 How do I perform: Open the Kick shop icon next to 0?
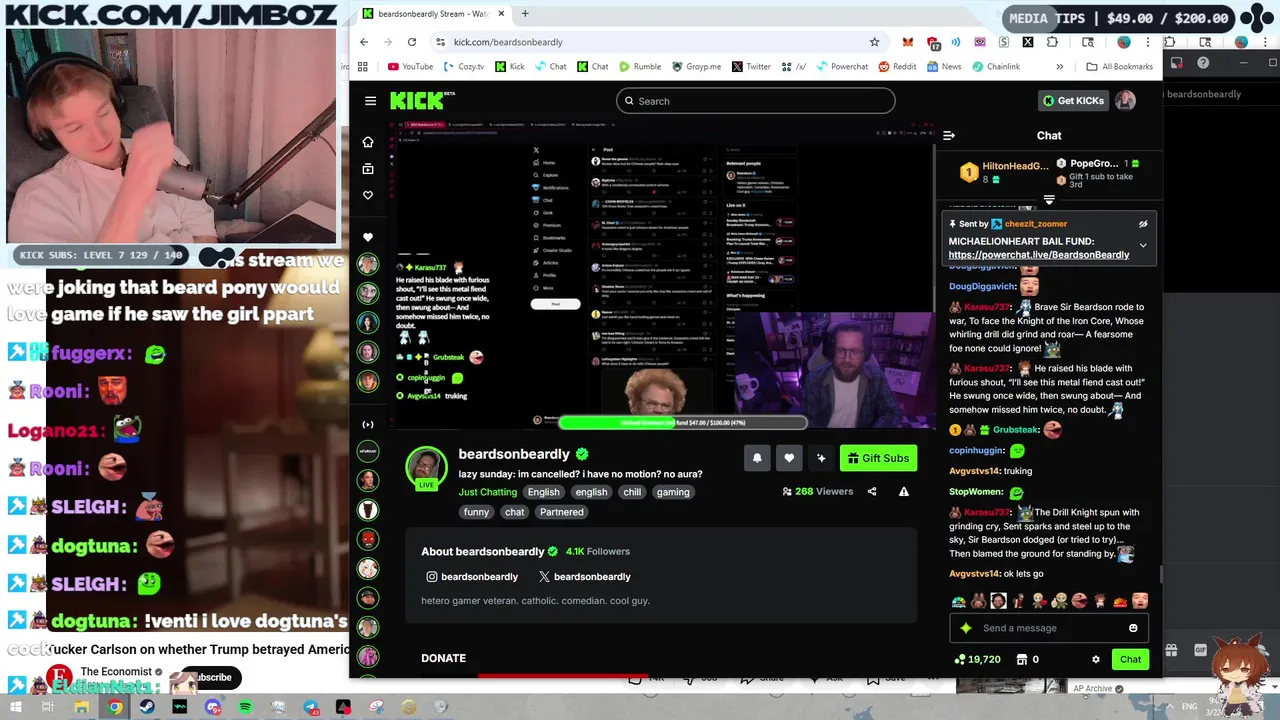tap(1022, 659)
